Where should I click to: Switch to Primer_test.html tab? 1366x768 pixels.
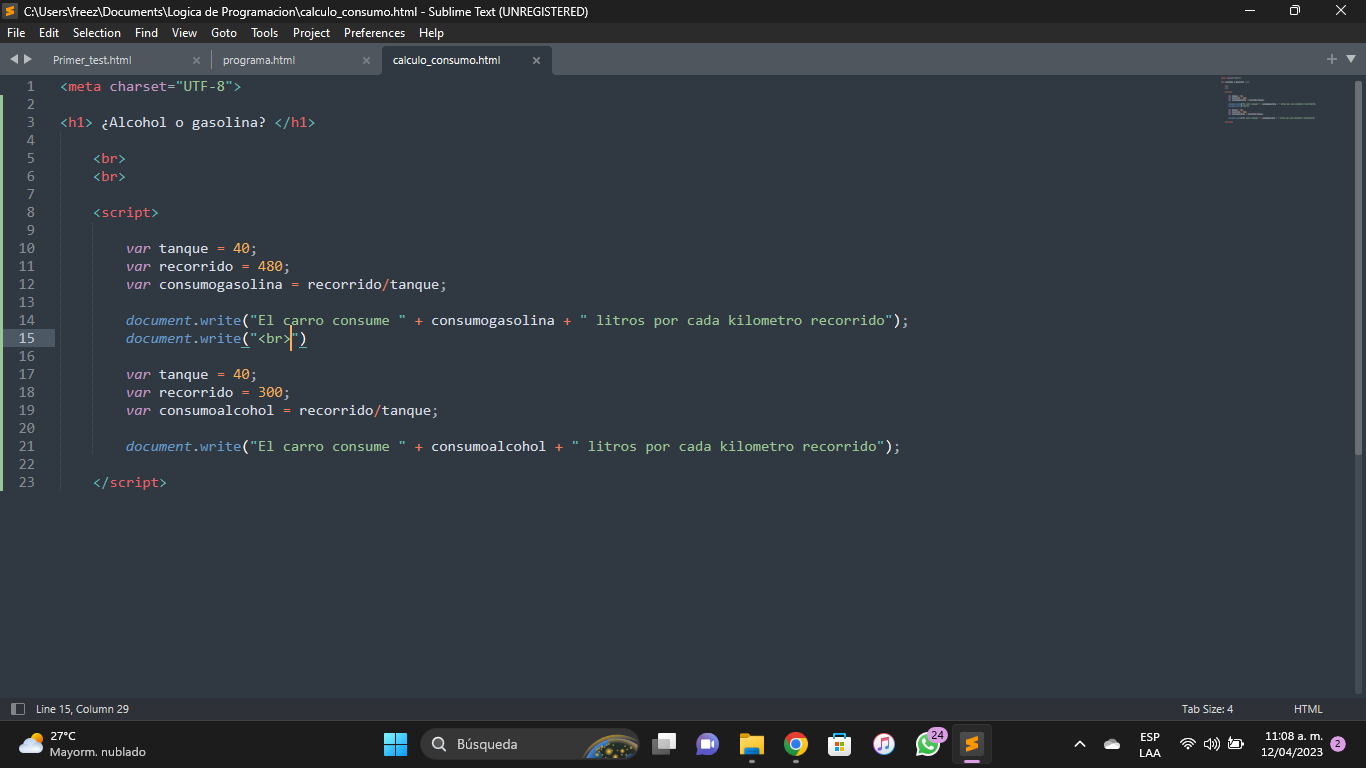point(92,60)
